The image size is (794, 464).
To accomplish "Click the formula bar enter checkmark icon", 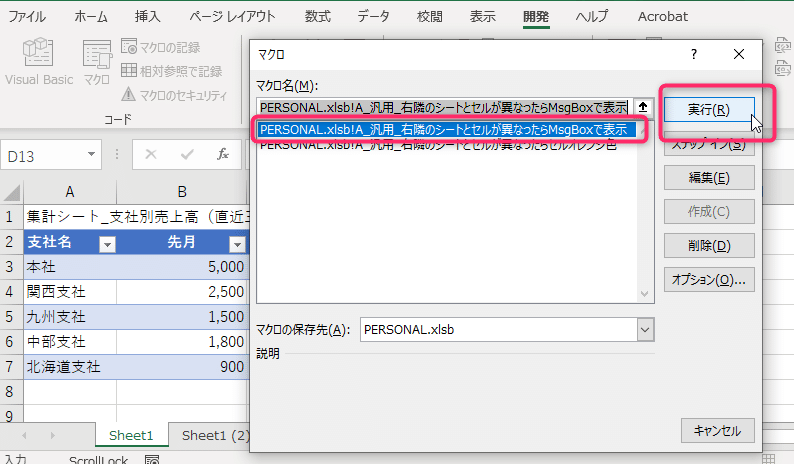I will (187, 154).
